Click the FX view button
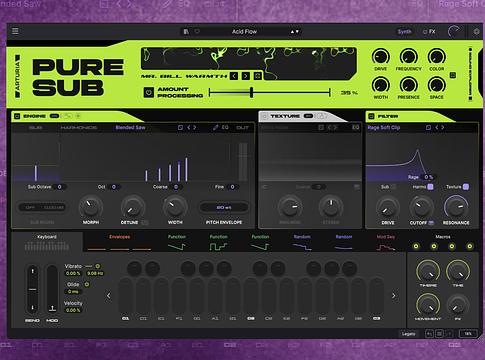Viewport: 485px width, 360px height. 429,32
